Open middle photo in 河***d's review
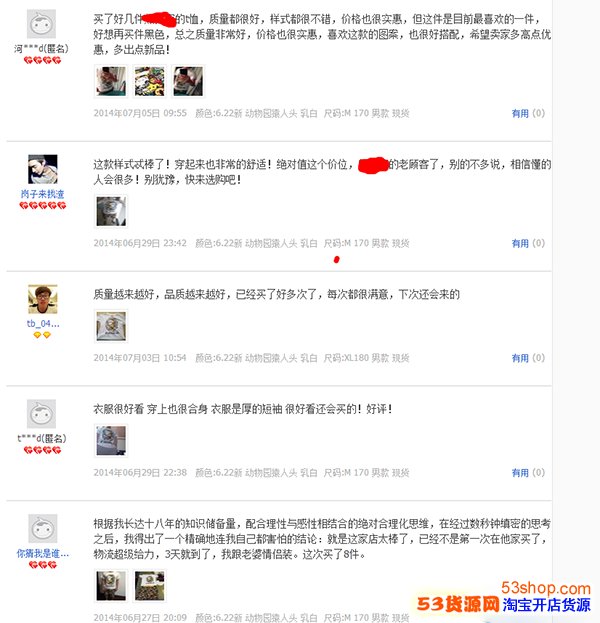The image size is (600, 623). 149,81
